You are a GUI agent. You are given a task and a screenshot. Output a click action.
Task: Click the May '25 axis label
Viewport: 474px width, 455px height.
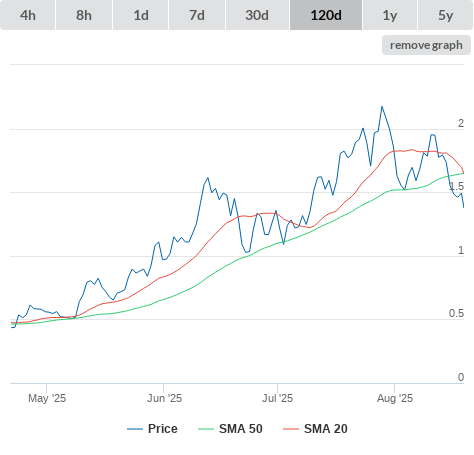coord(47,398)
